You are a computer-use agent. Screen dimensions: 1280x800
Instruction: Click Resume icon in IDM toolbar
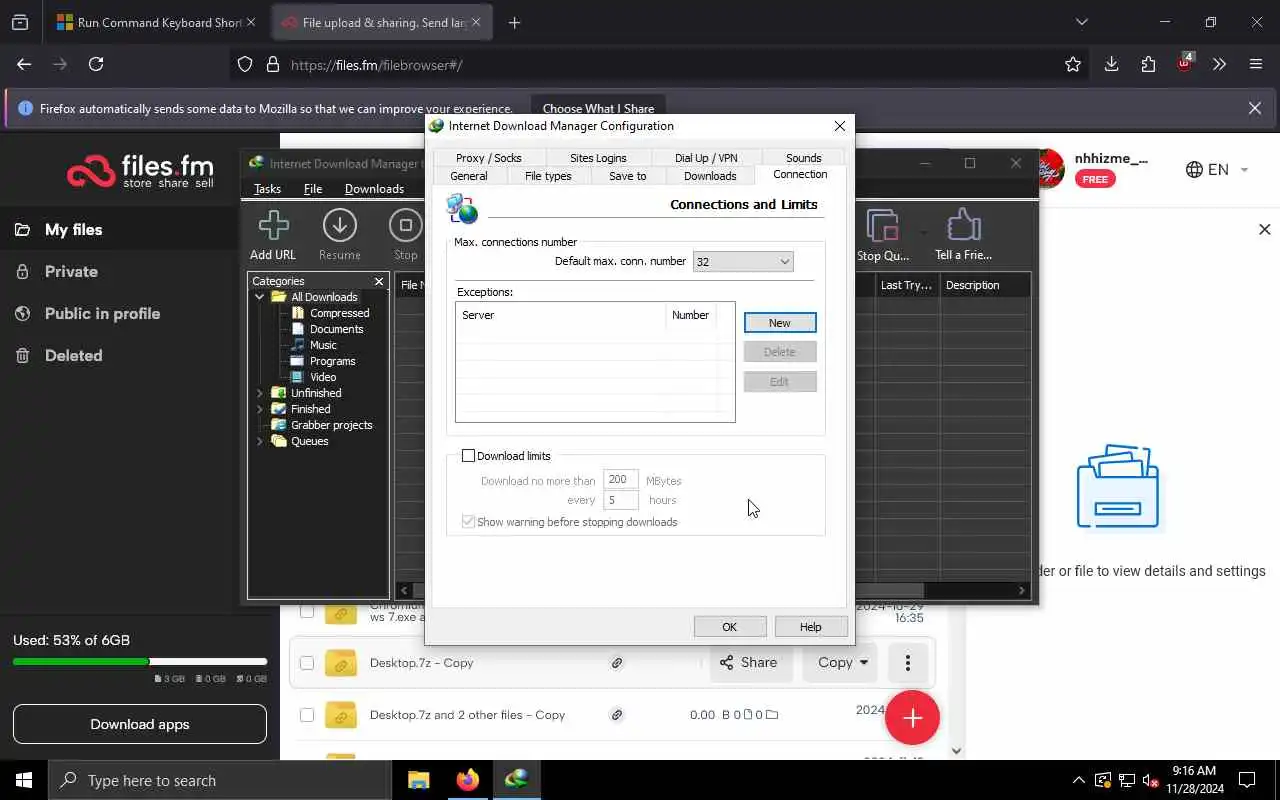click(340, 226)
